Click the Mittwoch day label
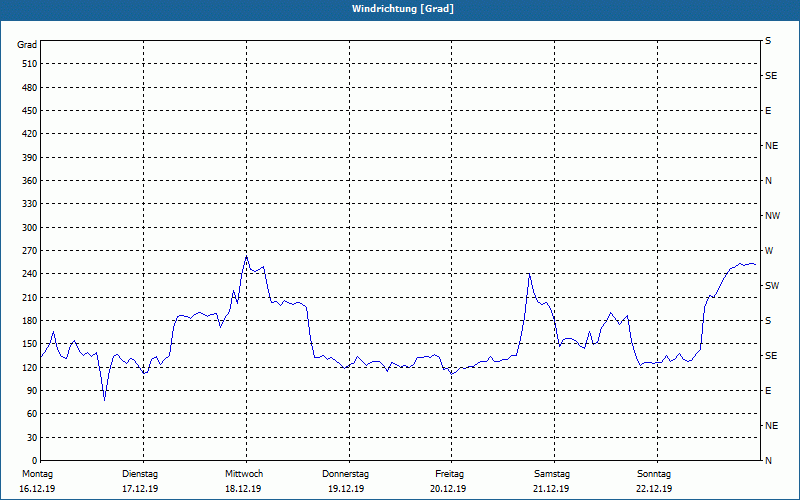800x500 pixels. 244,474
